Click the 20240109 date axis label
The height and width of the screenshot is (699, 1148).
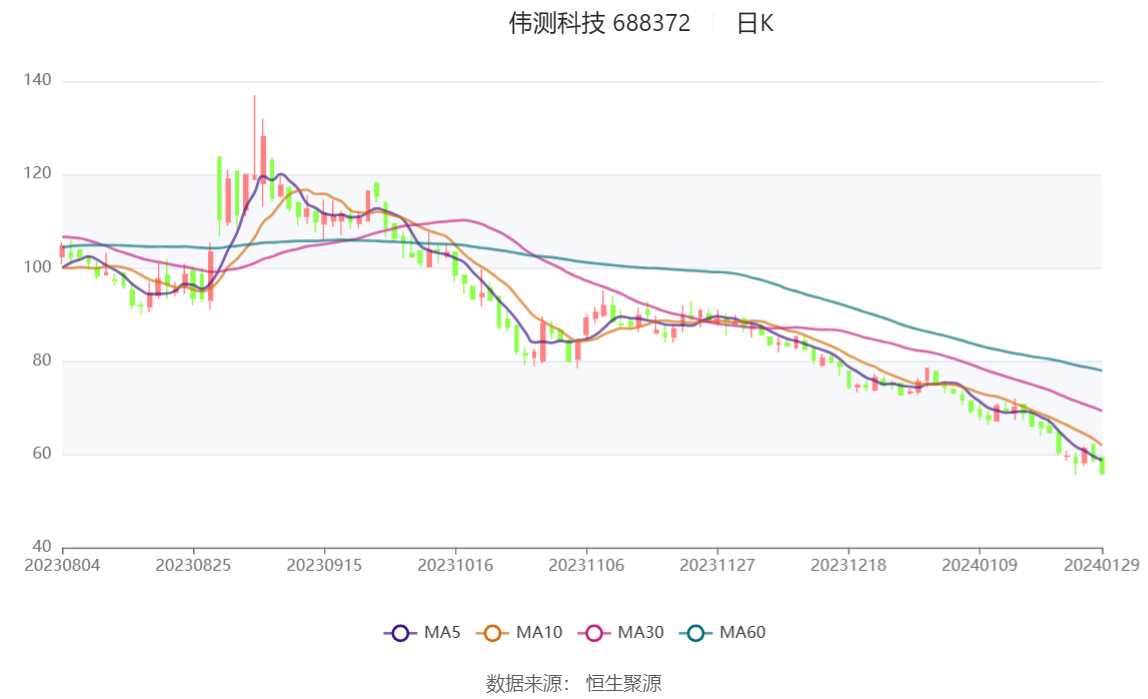coord(980,565)
